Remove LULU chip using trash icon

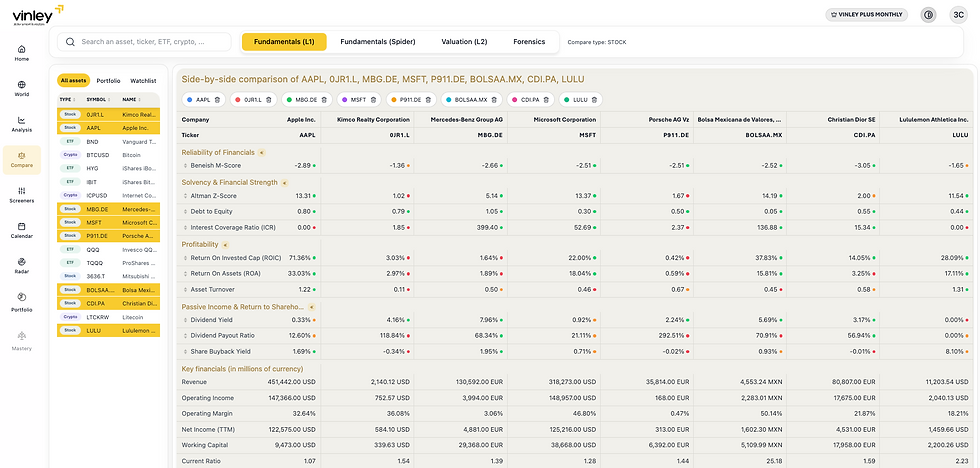coord(594,99)
